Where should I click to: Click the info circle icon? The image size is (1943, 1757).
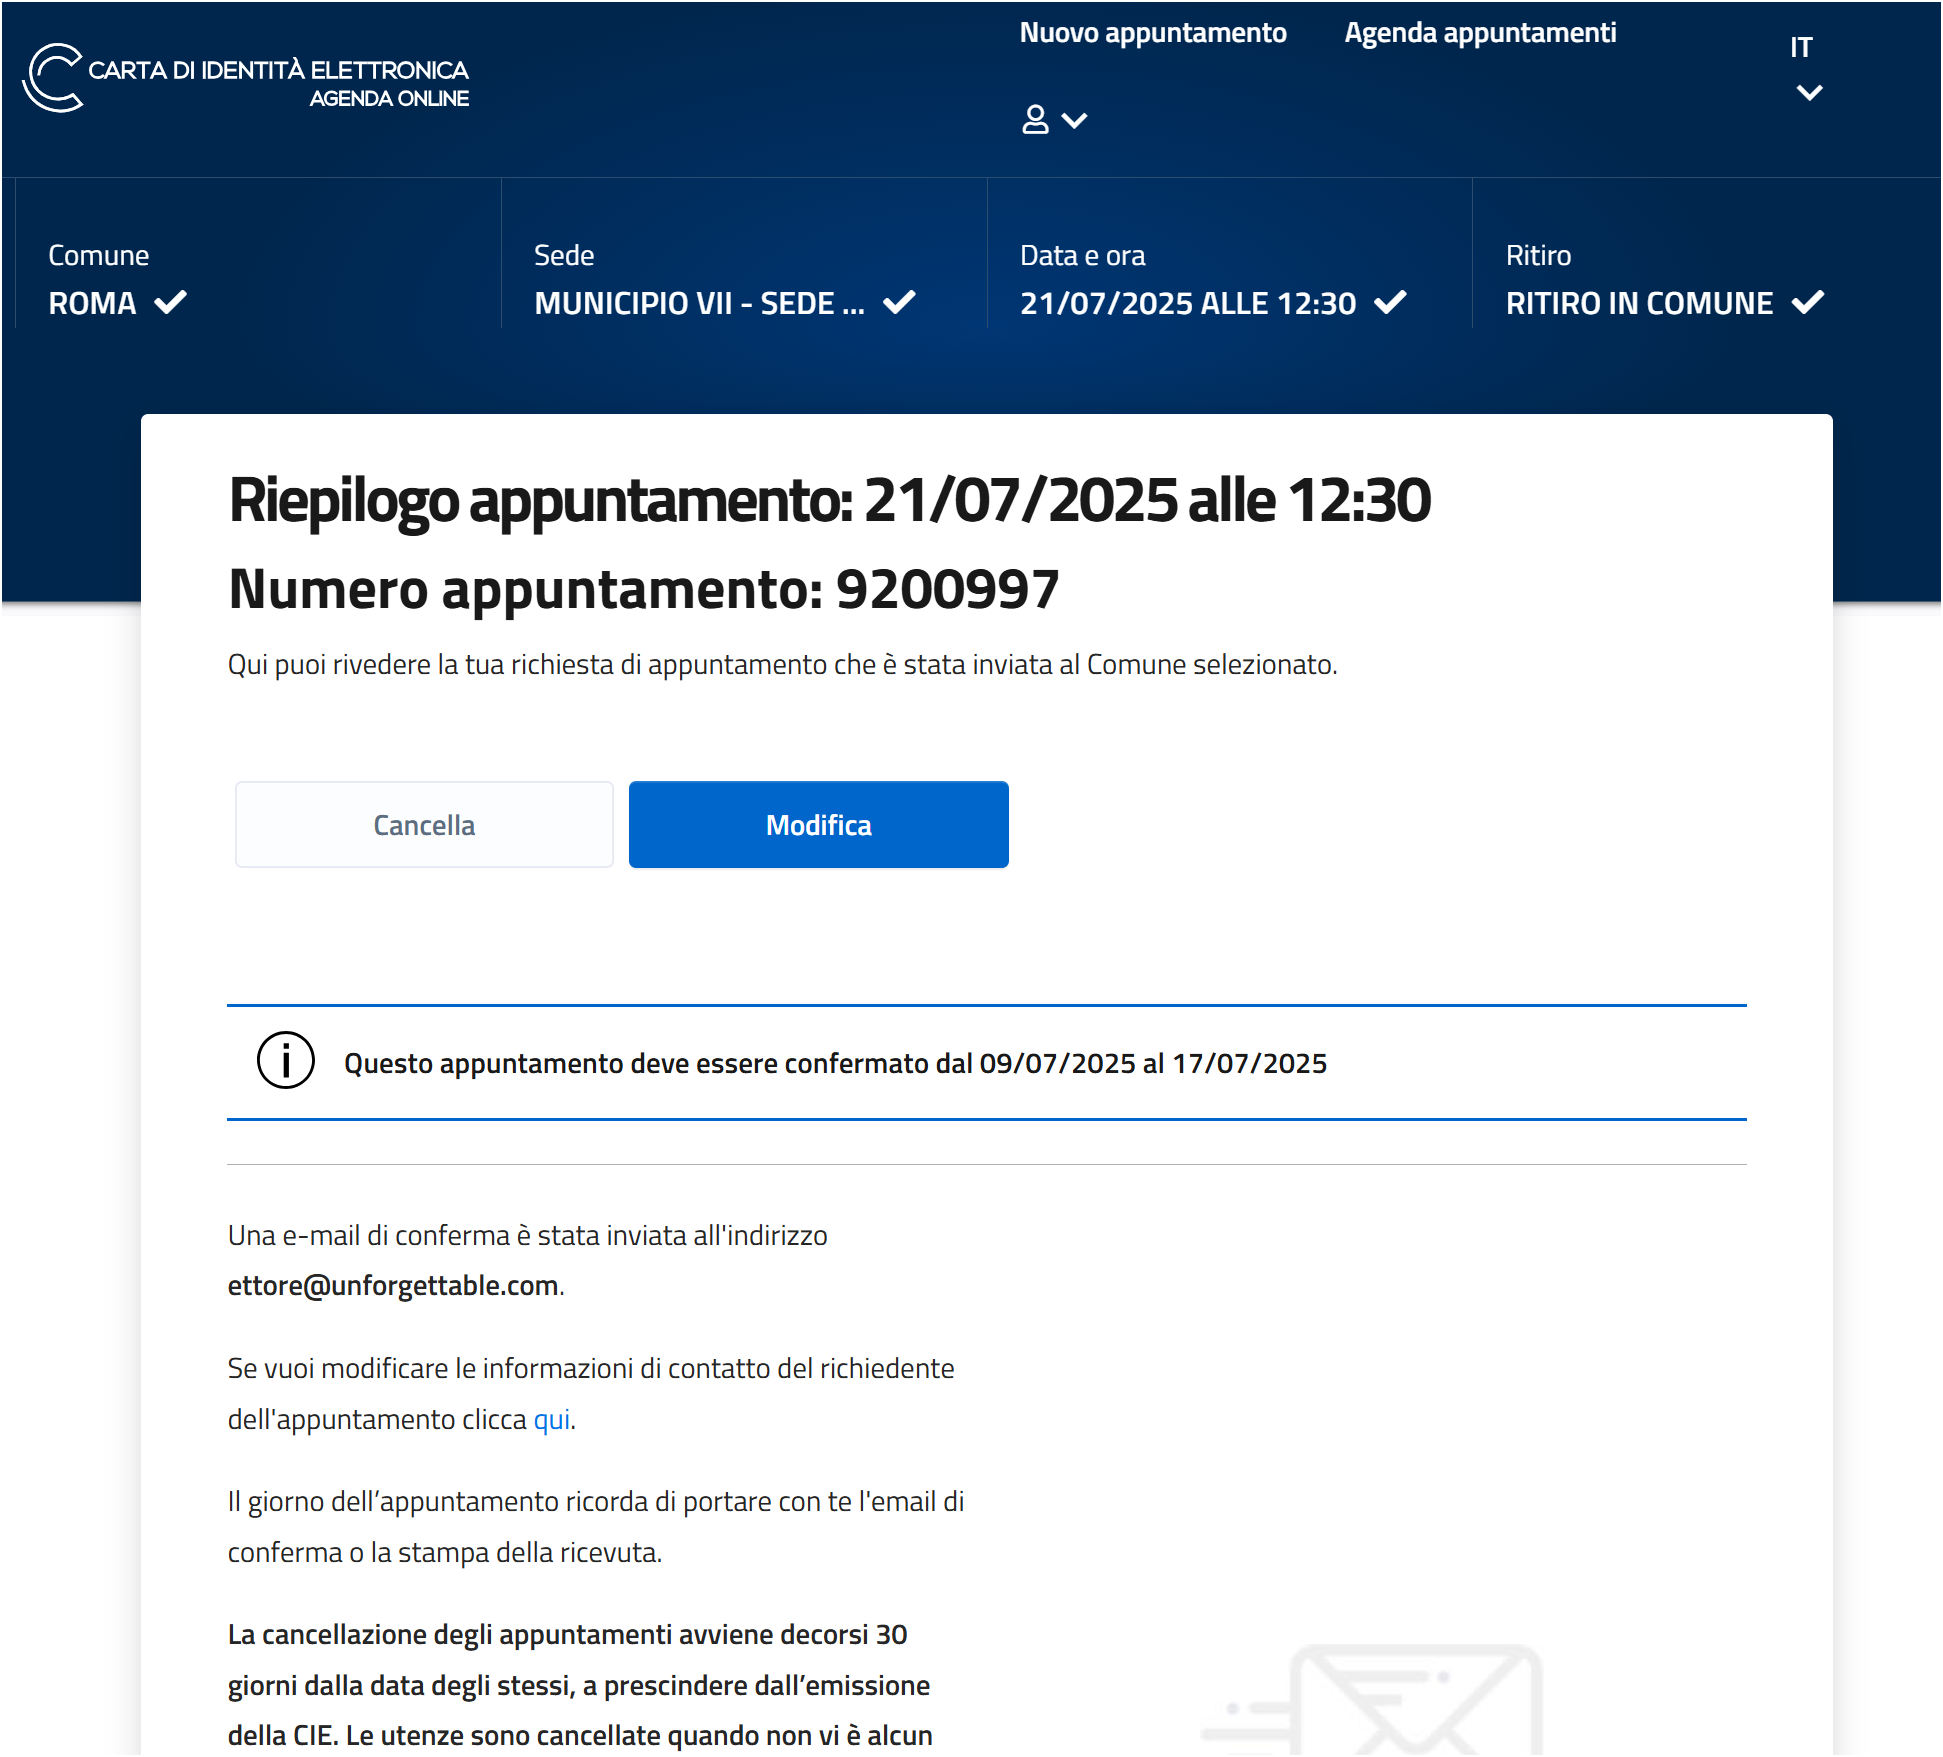pos(286,1061)
